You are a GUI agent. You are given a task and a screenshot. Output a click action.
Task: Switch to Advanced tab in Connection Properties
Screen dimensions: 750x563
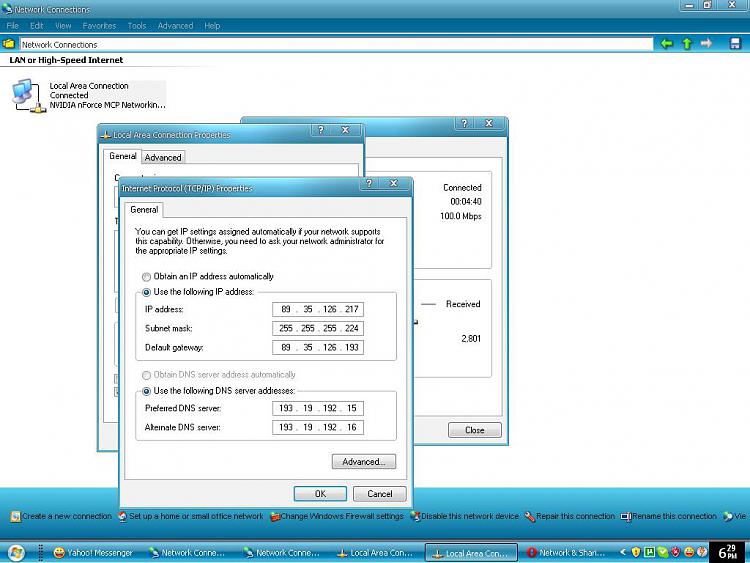163,157
